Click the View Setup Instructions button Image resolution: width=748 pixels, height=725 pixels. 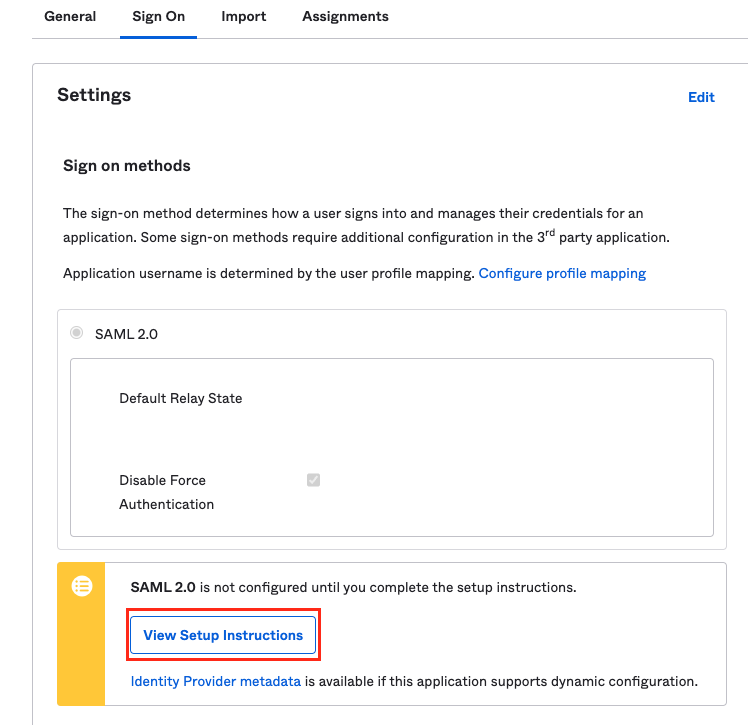[x=223, y=635]
